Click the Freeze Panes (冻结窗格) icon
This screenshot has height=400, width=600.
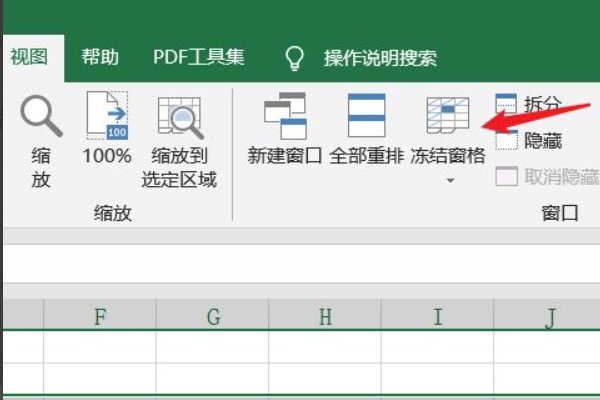tap(448, 115)
